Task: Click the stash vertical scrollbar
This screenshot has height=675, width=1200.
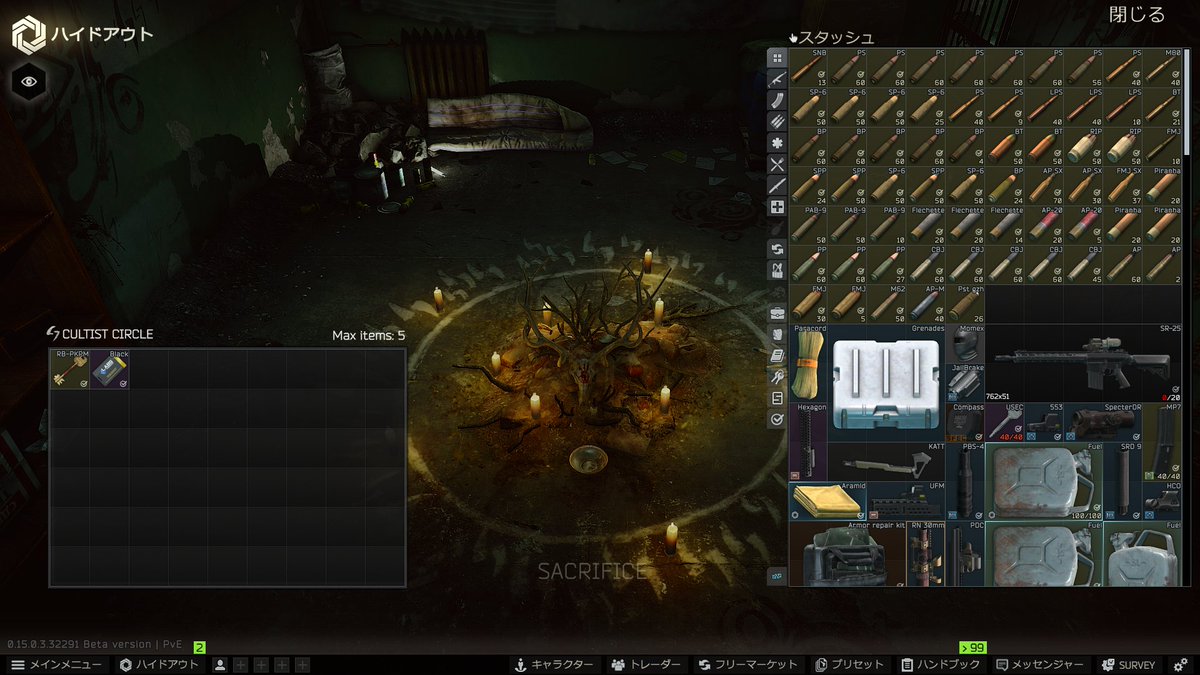Action: 1187,100
